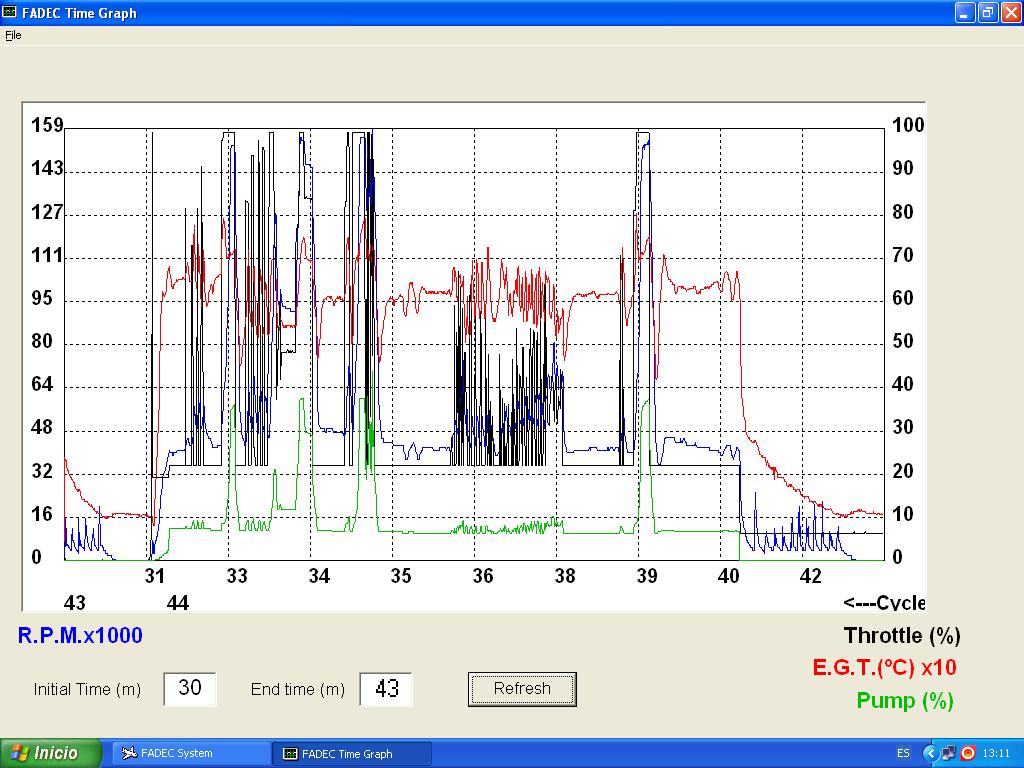Click the red circular tray icon
The height and width of the screenshot is (768, 1024).
coord(967,753)
